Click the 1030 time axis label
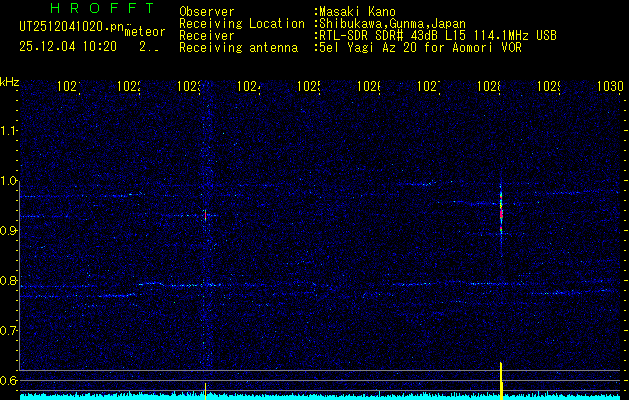This screenshot has width=629, height=400. click(x=610, y=87)
